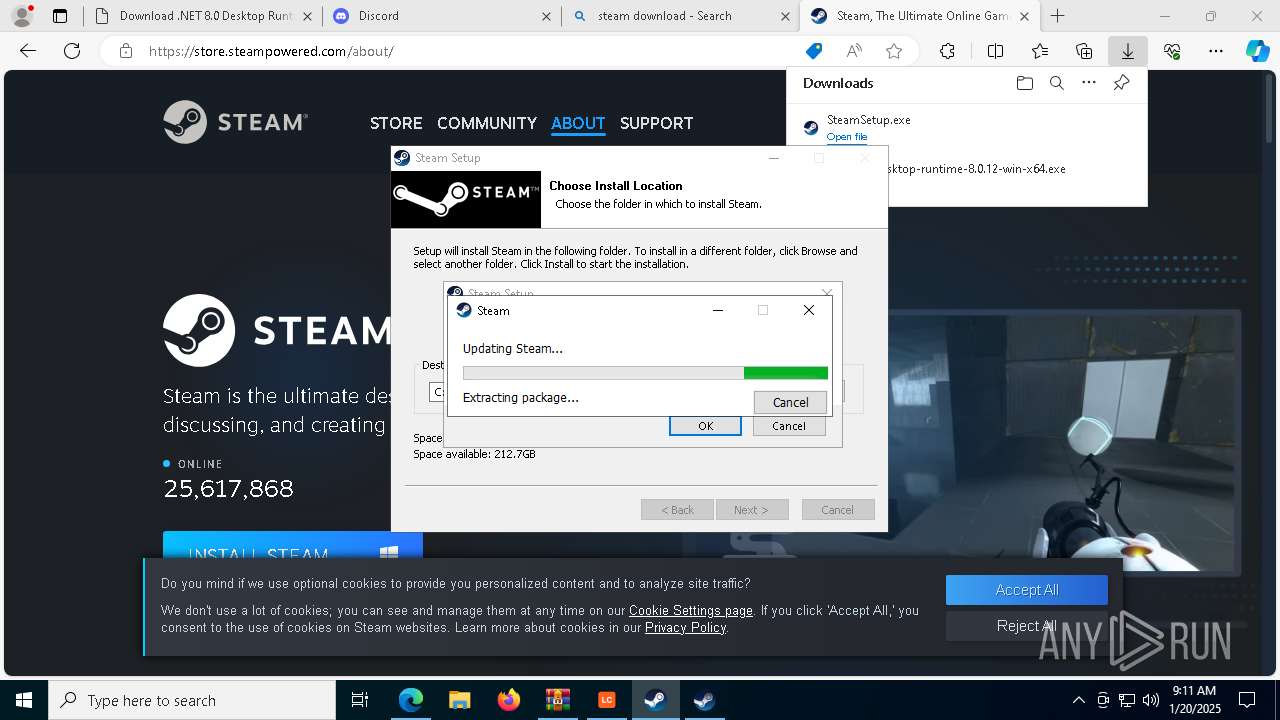
Task: Click the Updating Steam progress bar
Action: click(645, 373)
